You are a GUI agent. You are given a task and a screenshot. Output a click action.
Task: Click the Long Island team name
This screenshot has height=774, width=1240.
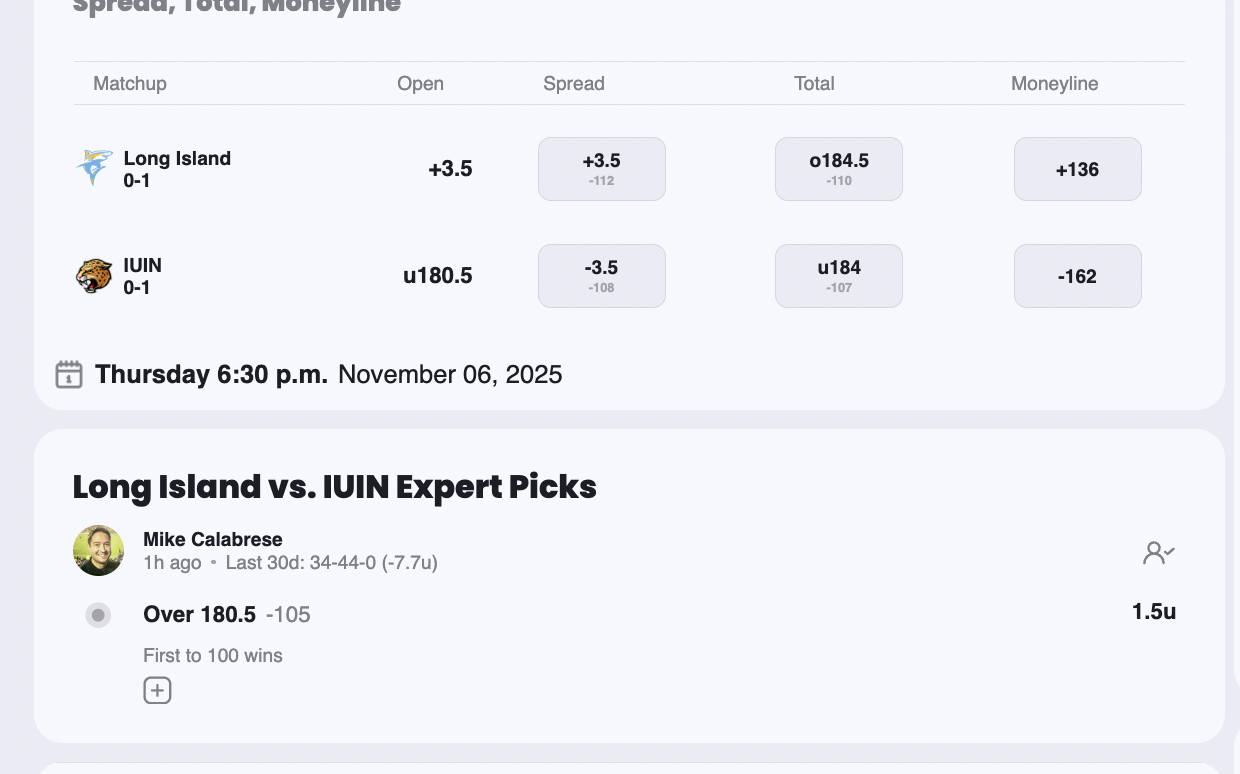click(x=177, y=158)
